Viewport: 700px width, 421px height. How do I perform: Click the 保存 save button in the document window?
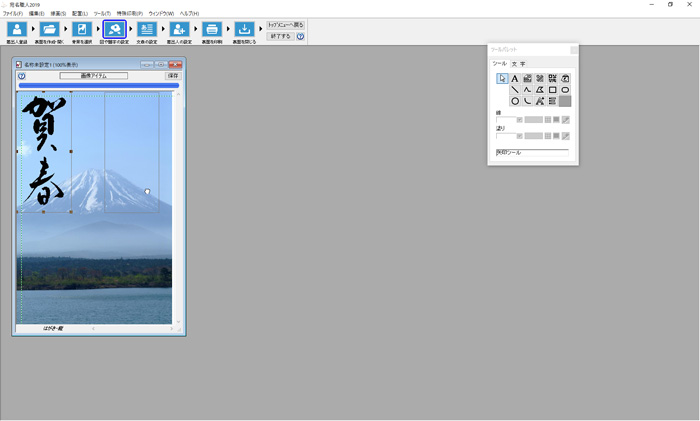pos(173,76)
